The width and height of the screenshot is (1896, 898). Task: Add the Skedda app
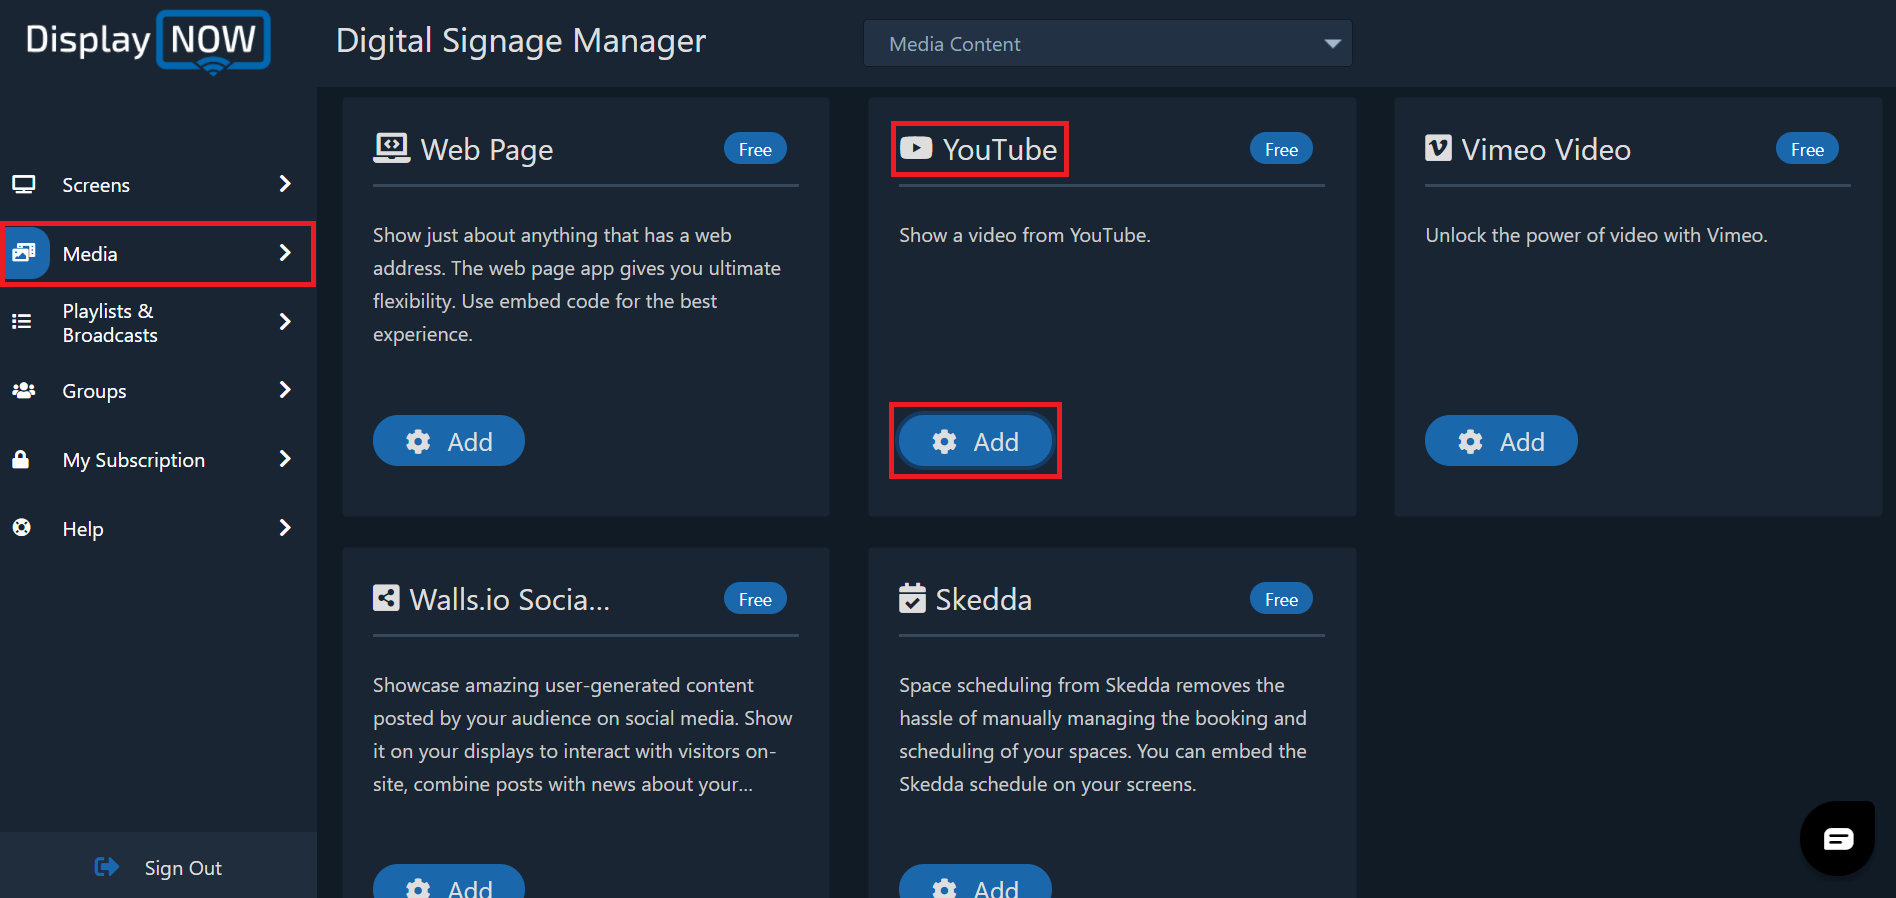[x=975, y=881]
